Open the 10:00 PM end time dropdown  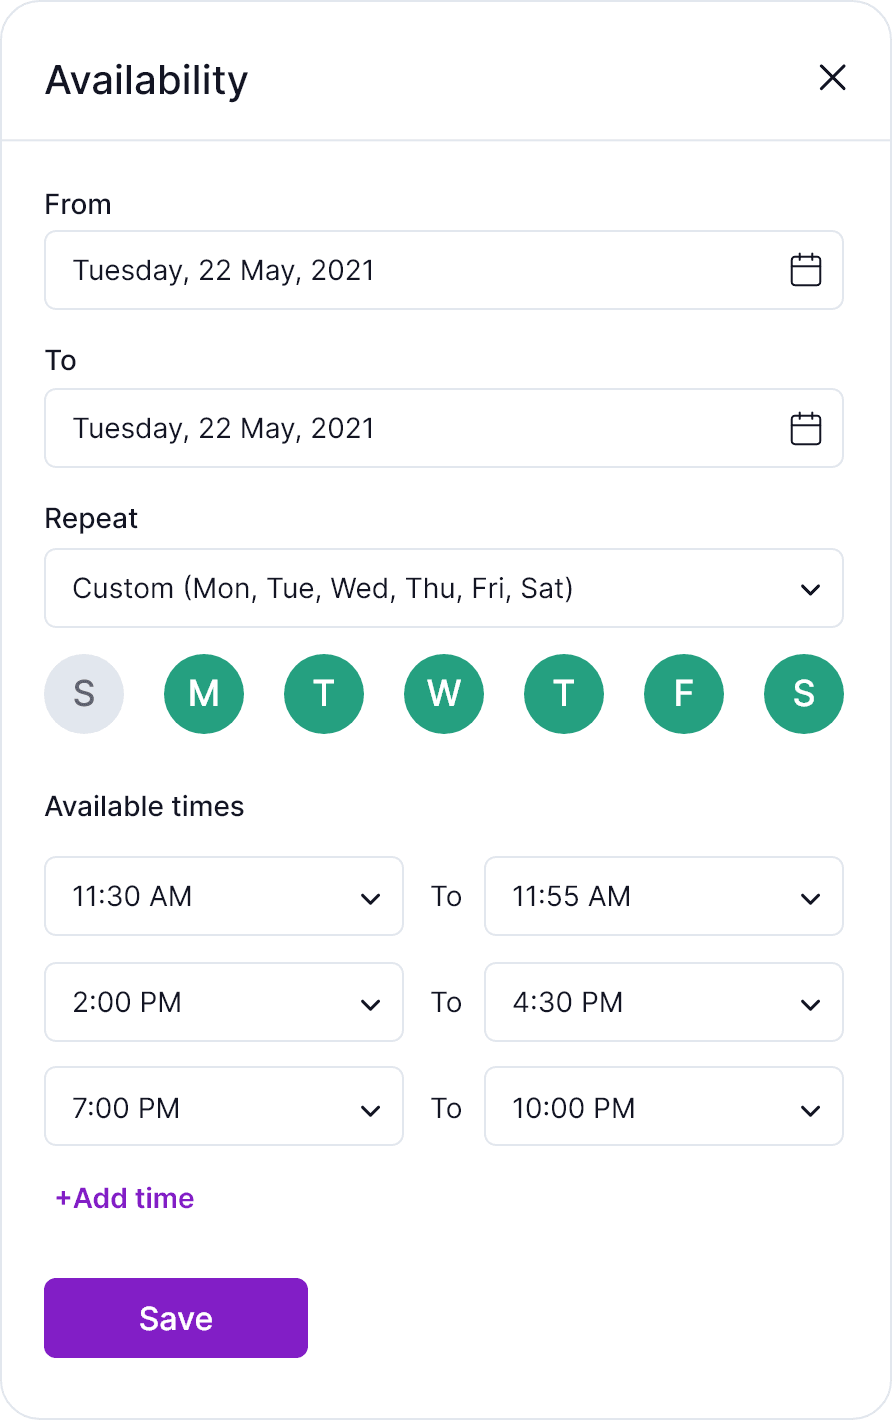point(664,1108)
